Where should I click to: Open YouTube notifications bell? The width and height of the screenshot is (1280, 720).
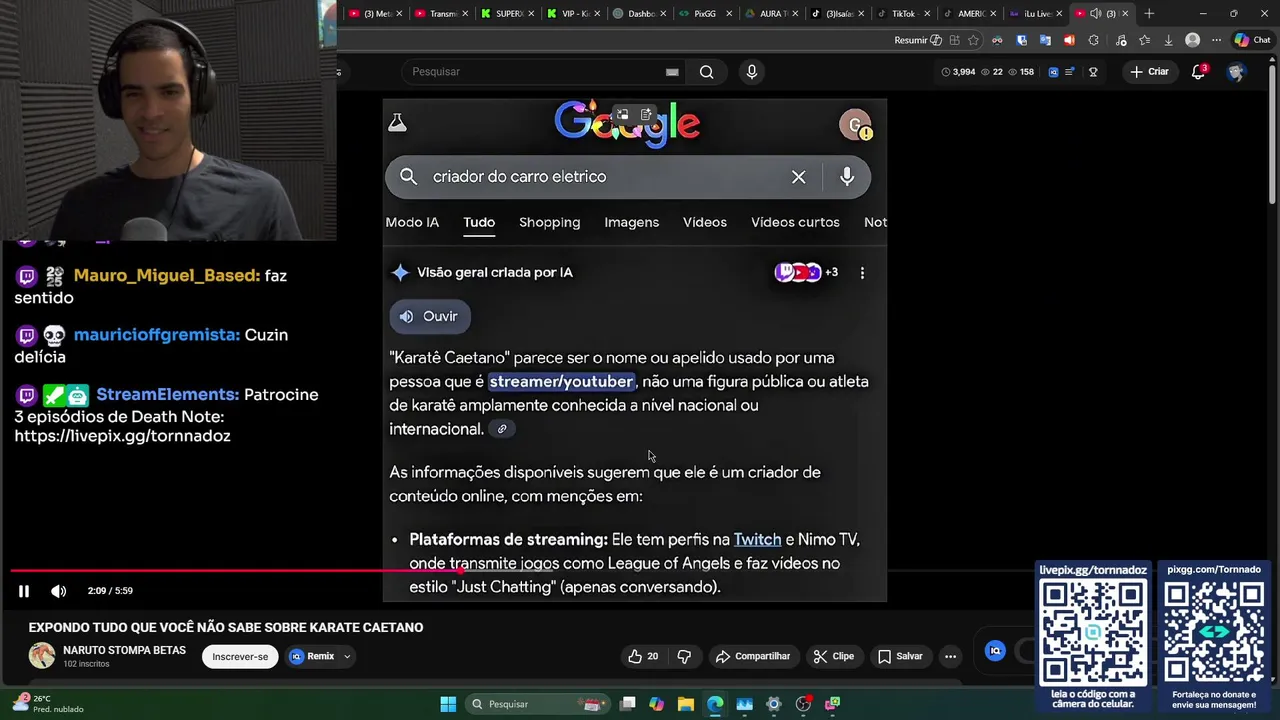(1198, 72)
